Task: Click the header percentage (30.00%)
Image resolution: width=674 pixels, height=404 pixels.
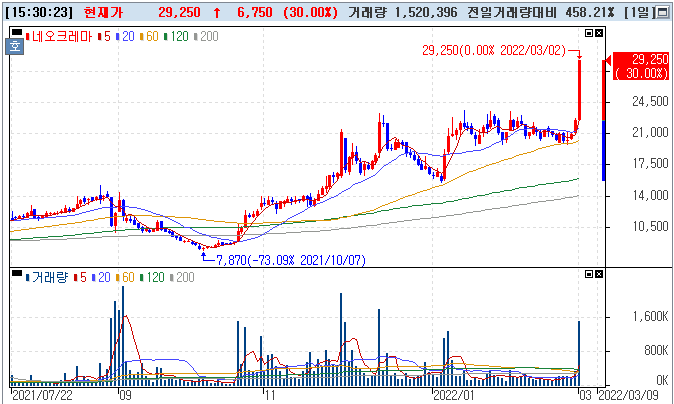Action: 311,12
